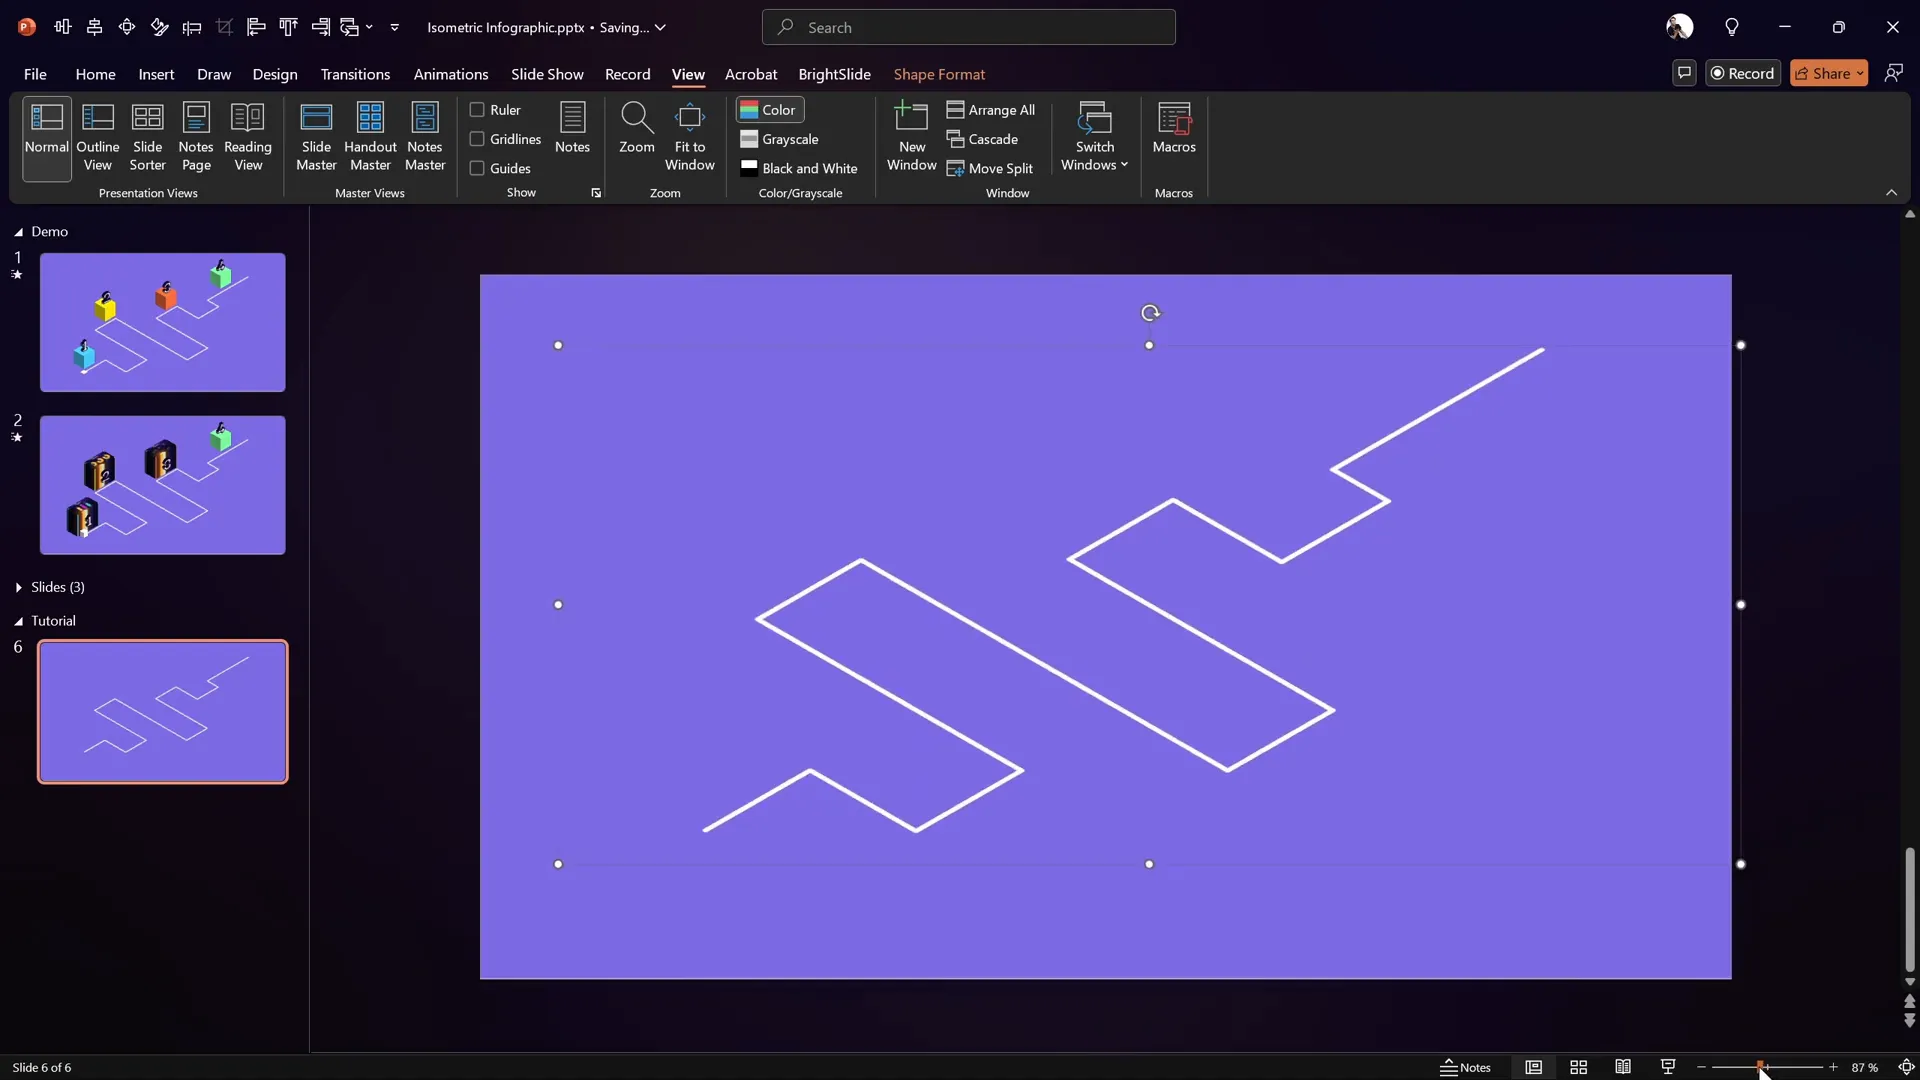Switch to Slide Sorter via status bar icon
Screen dimensions: 1920x1080
pos(1578,1067)
